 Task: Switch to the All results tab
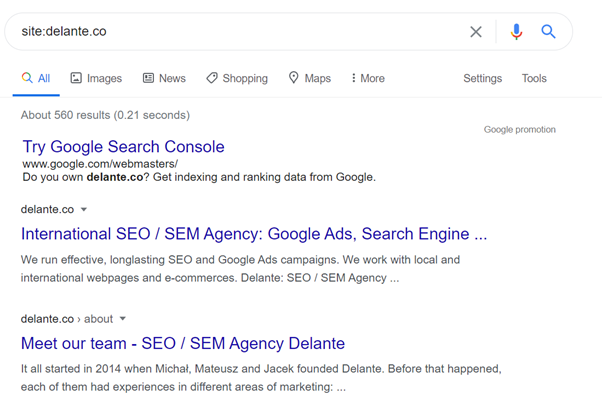pyautogui.click(x=36, y=78)
